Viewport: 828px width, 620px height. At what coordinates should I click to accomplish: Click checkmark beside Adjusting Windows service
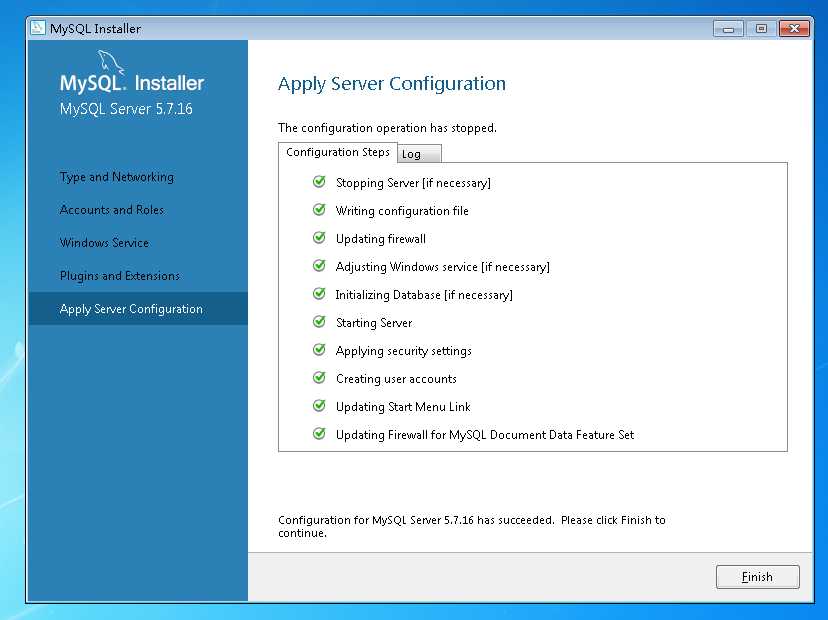coord(319,266)
